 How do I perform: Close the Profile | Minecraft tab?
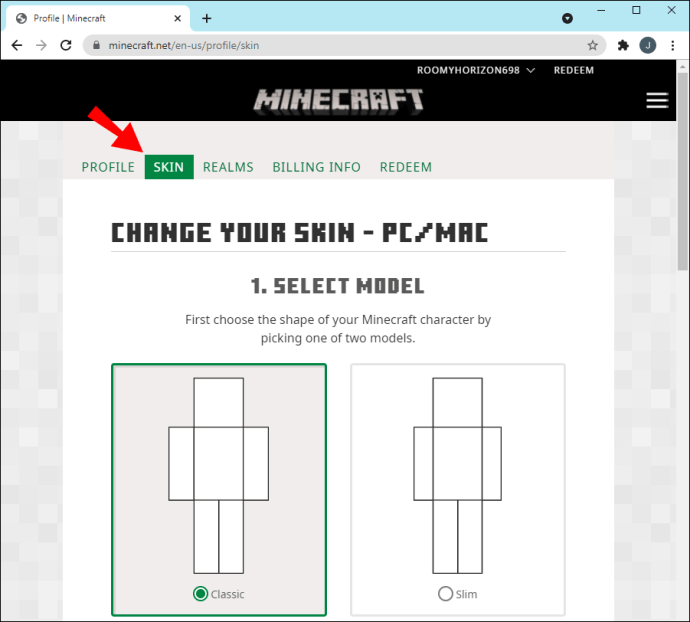pyautogui.click(x=177, y=18)
